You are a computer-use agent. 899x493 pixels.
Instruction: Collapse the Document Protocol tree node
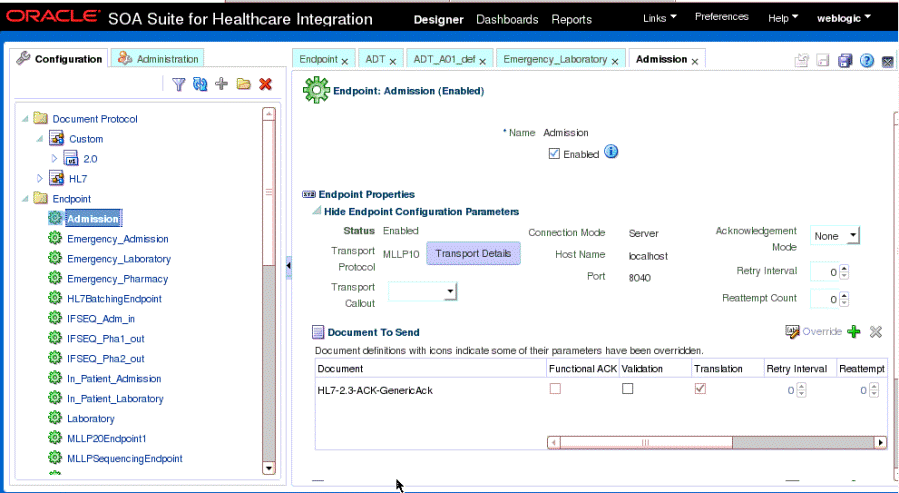tap(25, 119)
